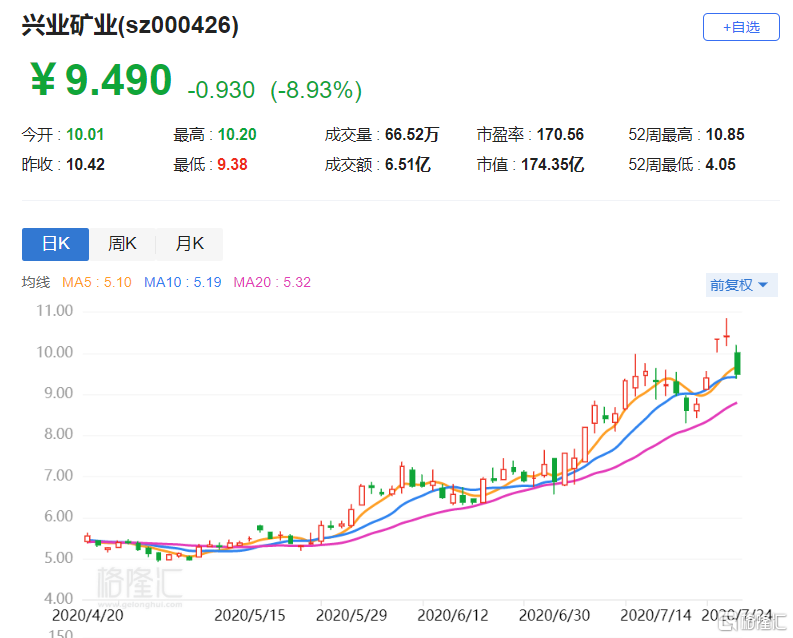Click the 2020/7/14 date axis label
Viewport: 793px width, 638px height.
pos(655,616)
